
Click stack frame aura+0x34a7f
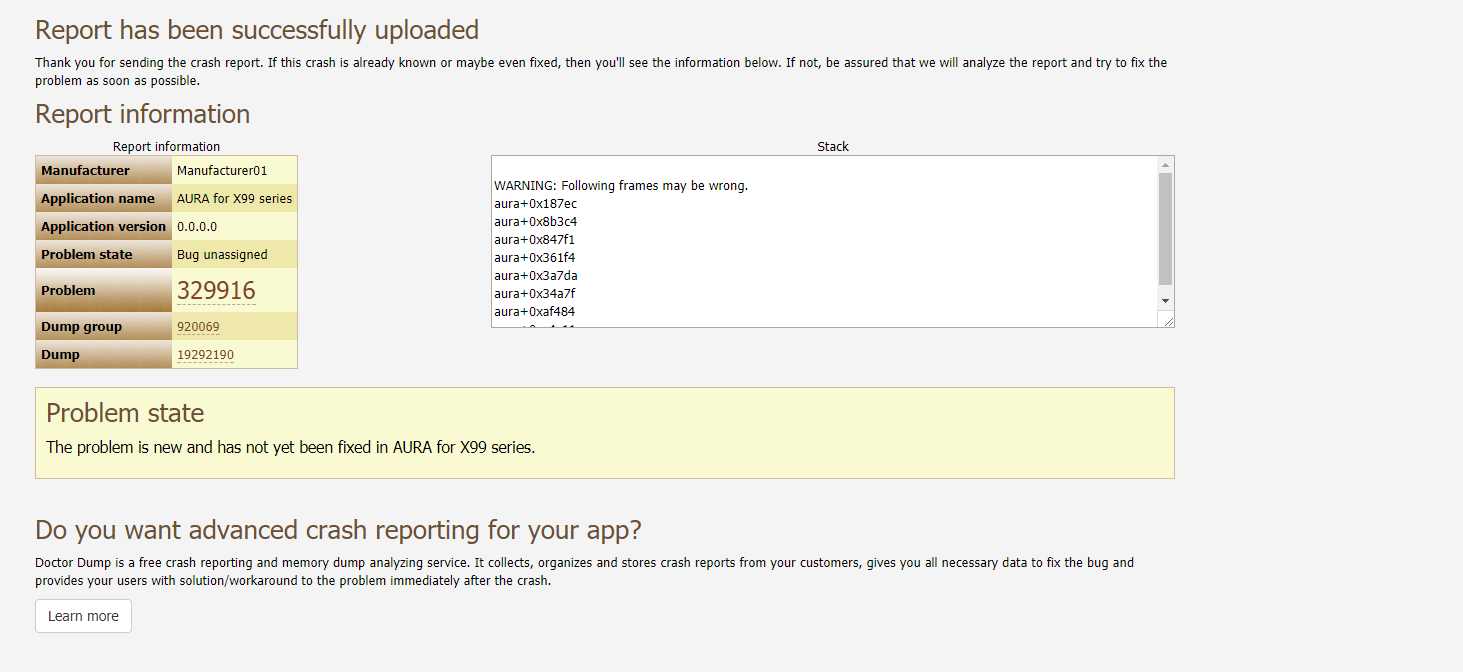click(x=534, y=294)
